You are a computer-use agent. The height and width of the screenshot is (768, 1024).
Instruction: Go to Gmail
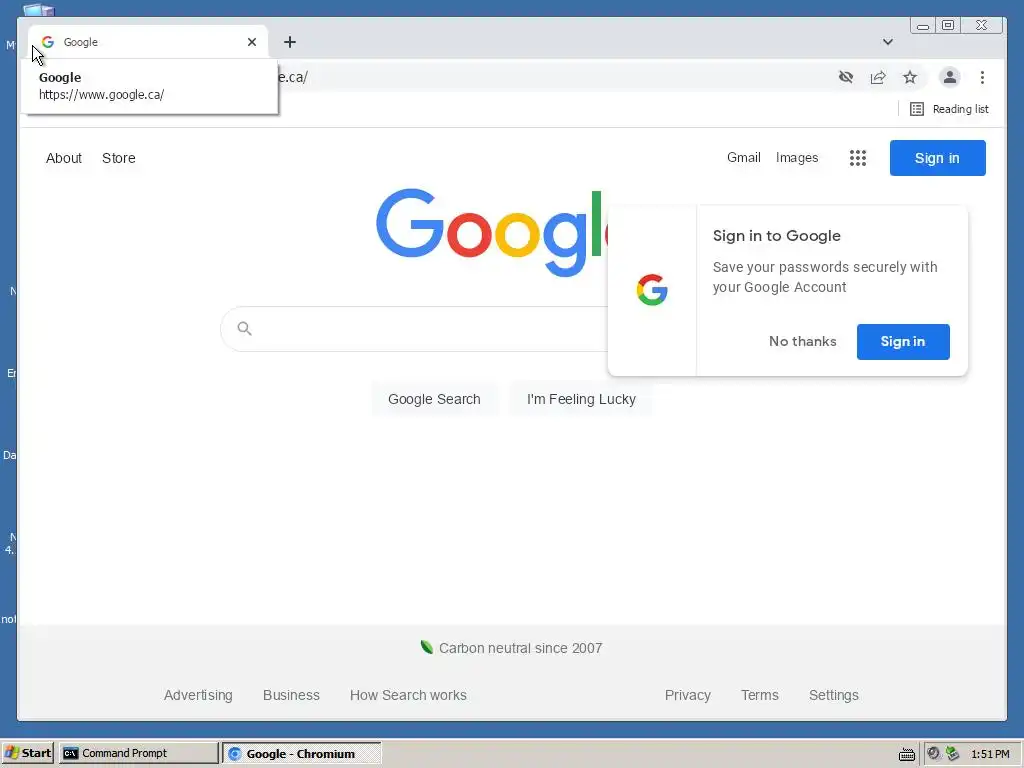(x=744, y=157)
